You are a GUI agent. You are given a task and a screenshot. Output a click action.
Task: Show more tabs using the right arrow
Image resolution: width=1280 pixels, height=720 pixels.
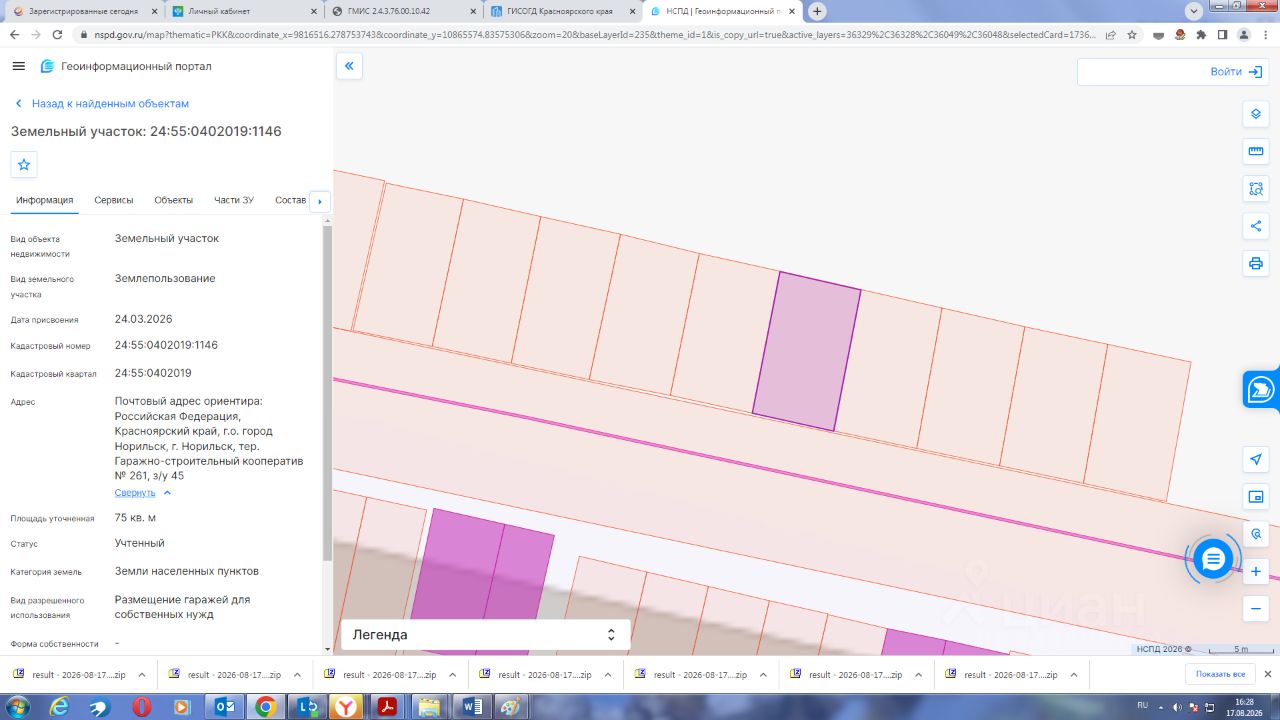click(320, 201)
